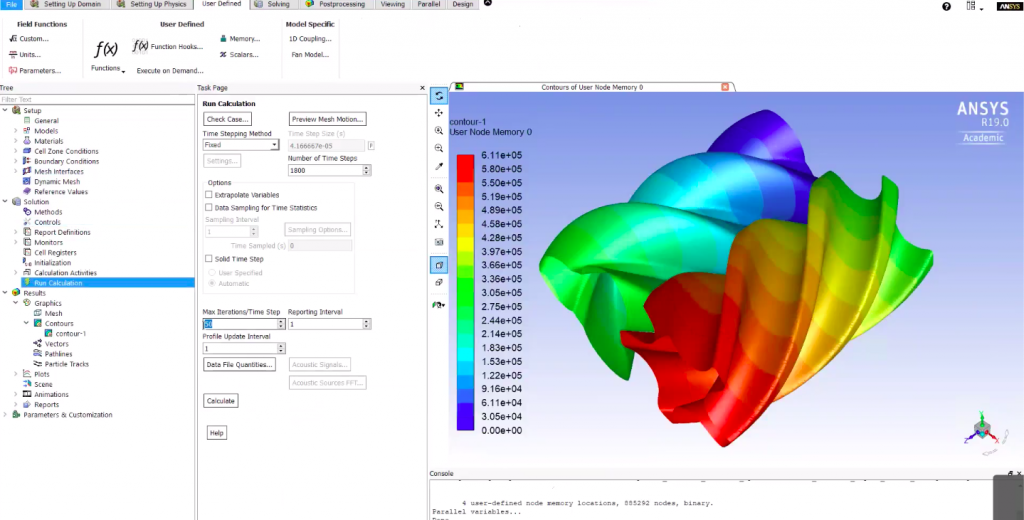The image size is (1024, 520).
Task: Click Data File Quantities button
Action: 239,365
